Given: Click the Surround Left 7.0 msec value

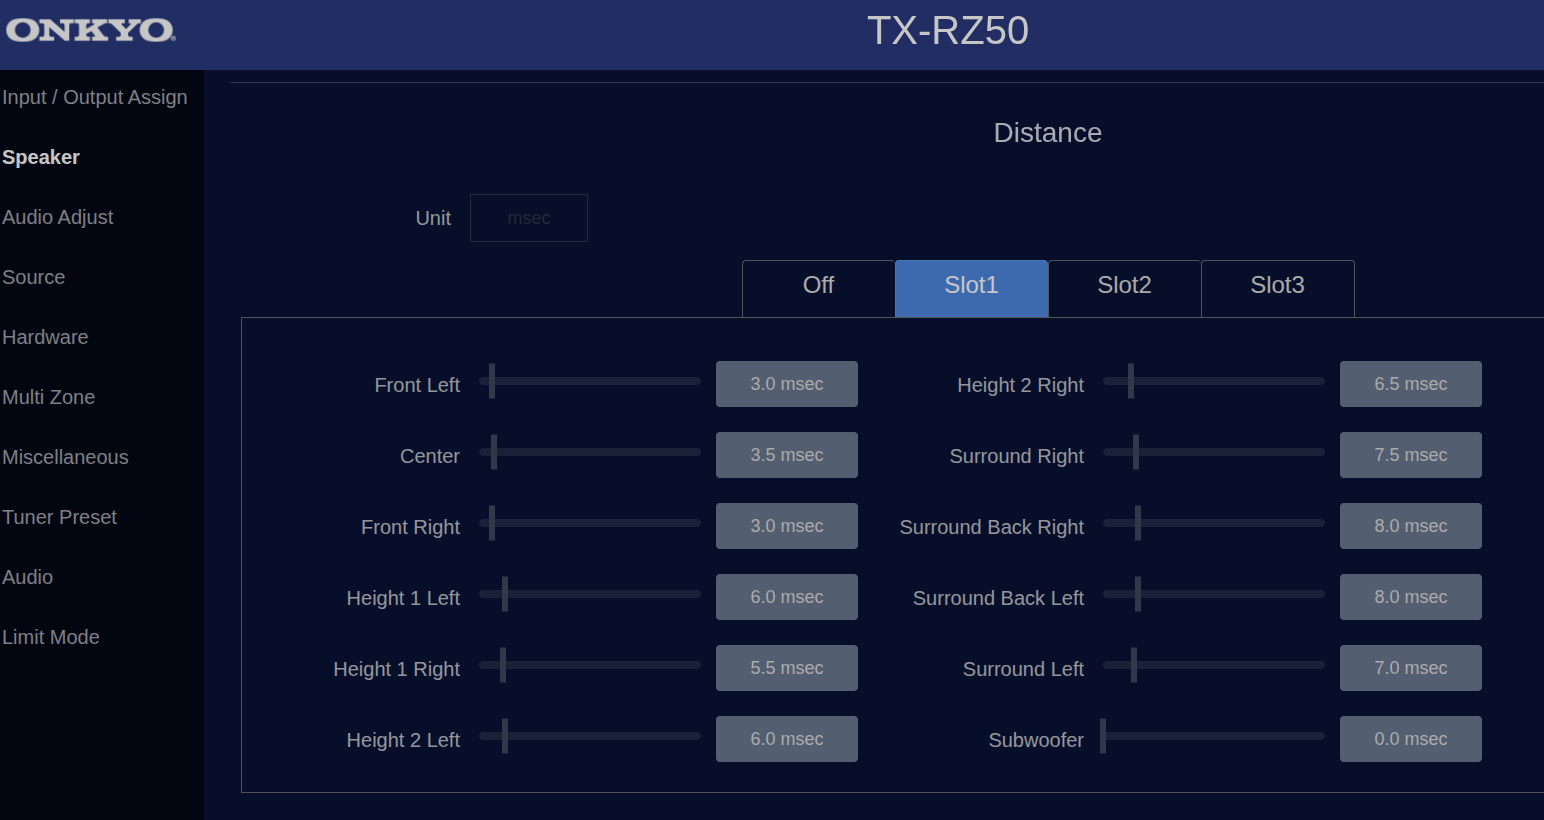Looking at the screenshot, I should coord(1410,668).
